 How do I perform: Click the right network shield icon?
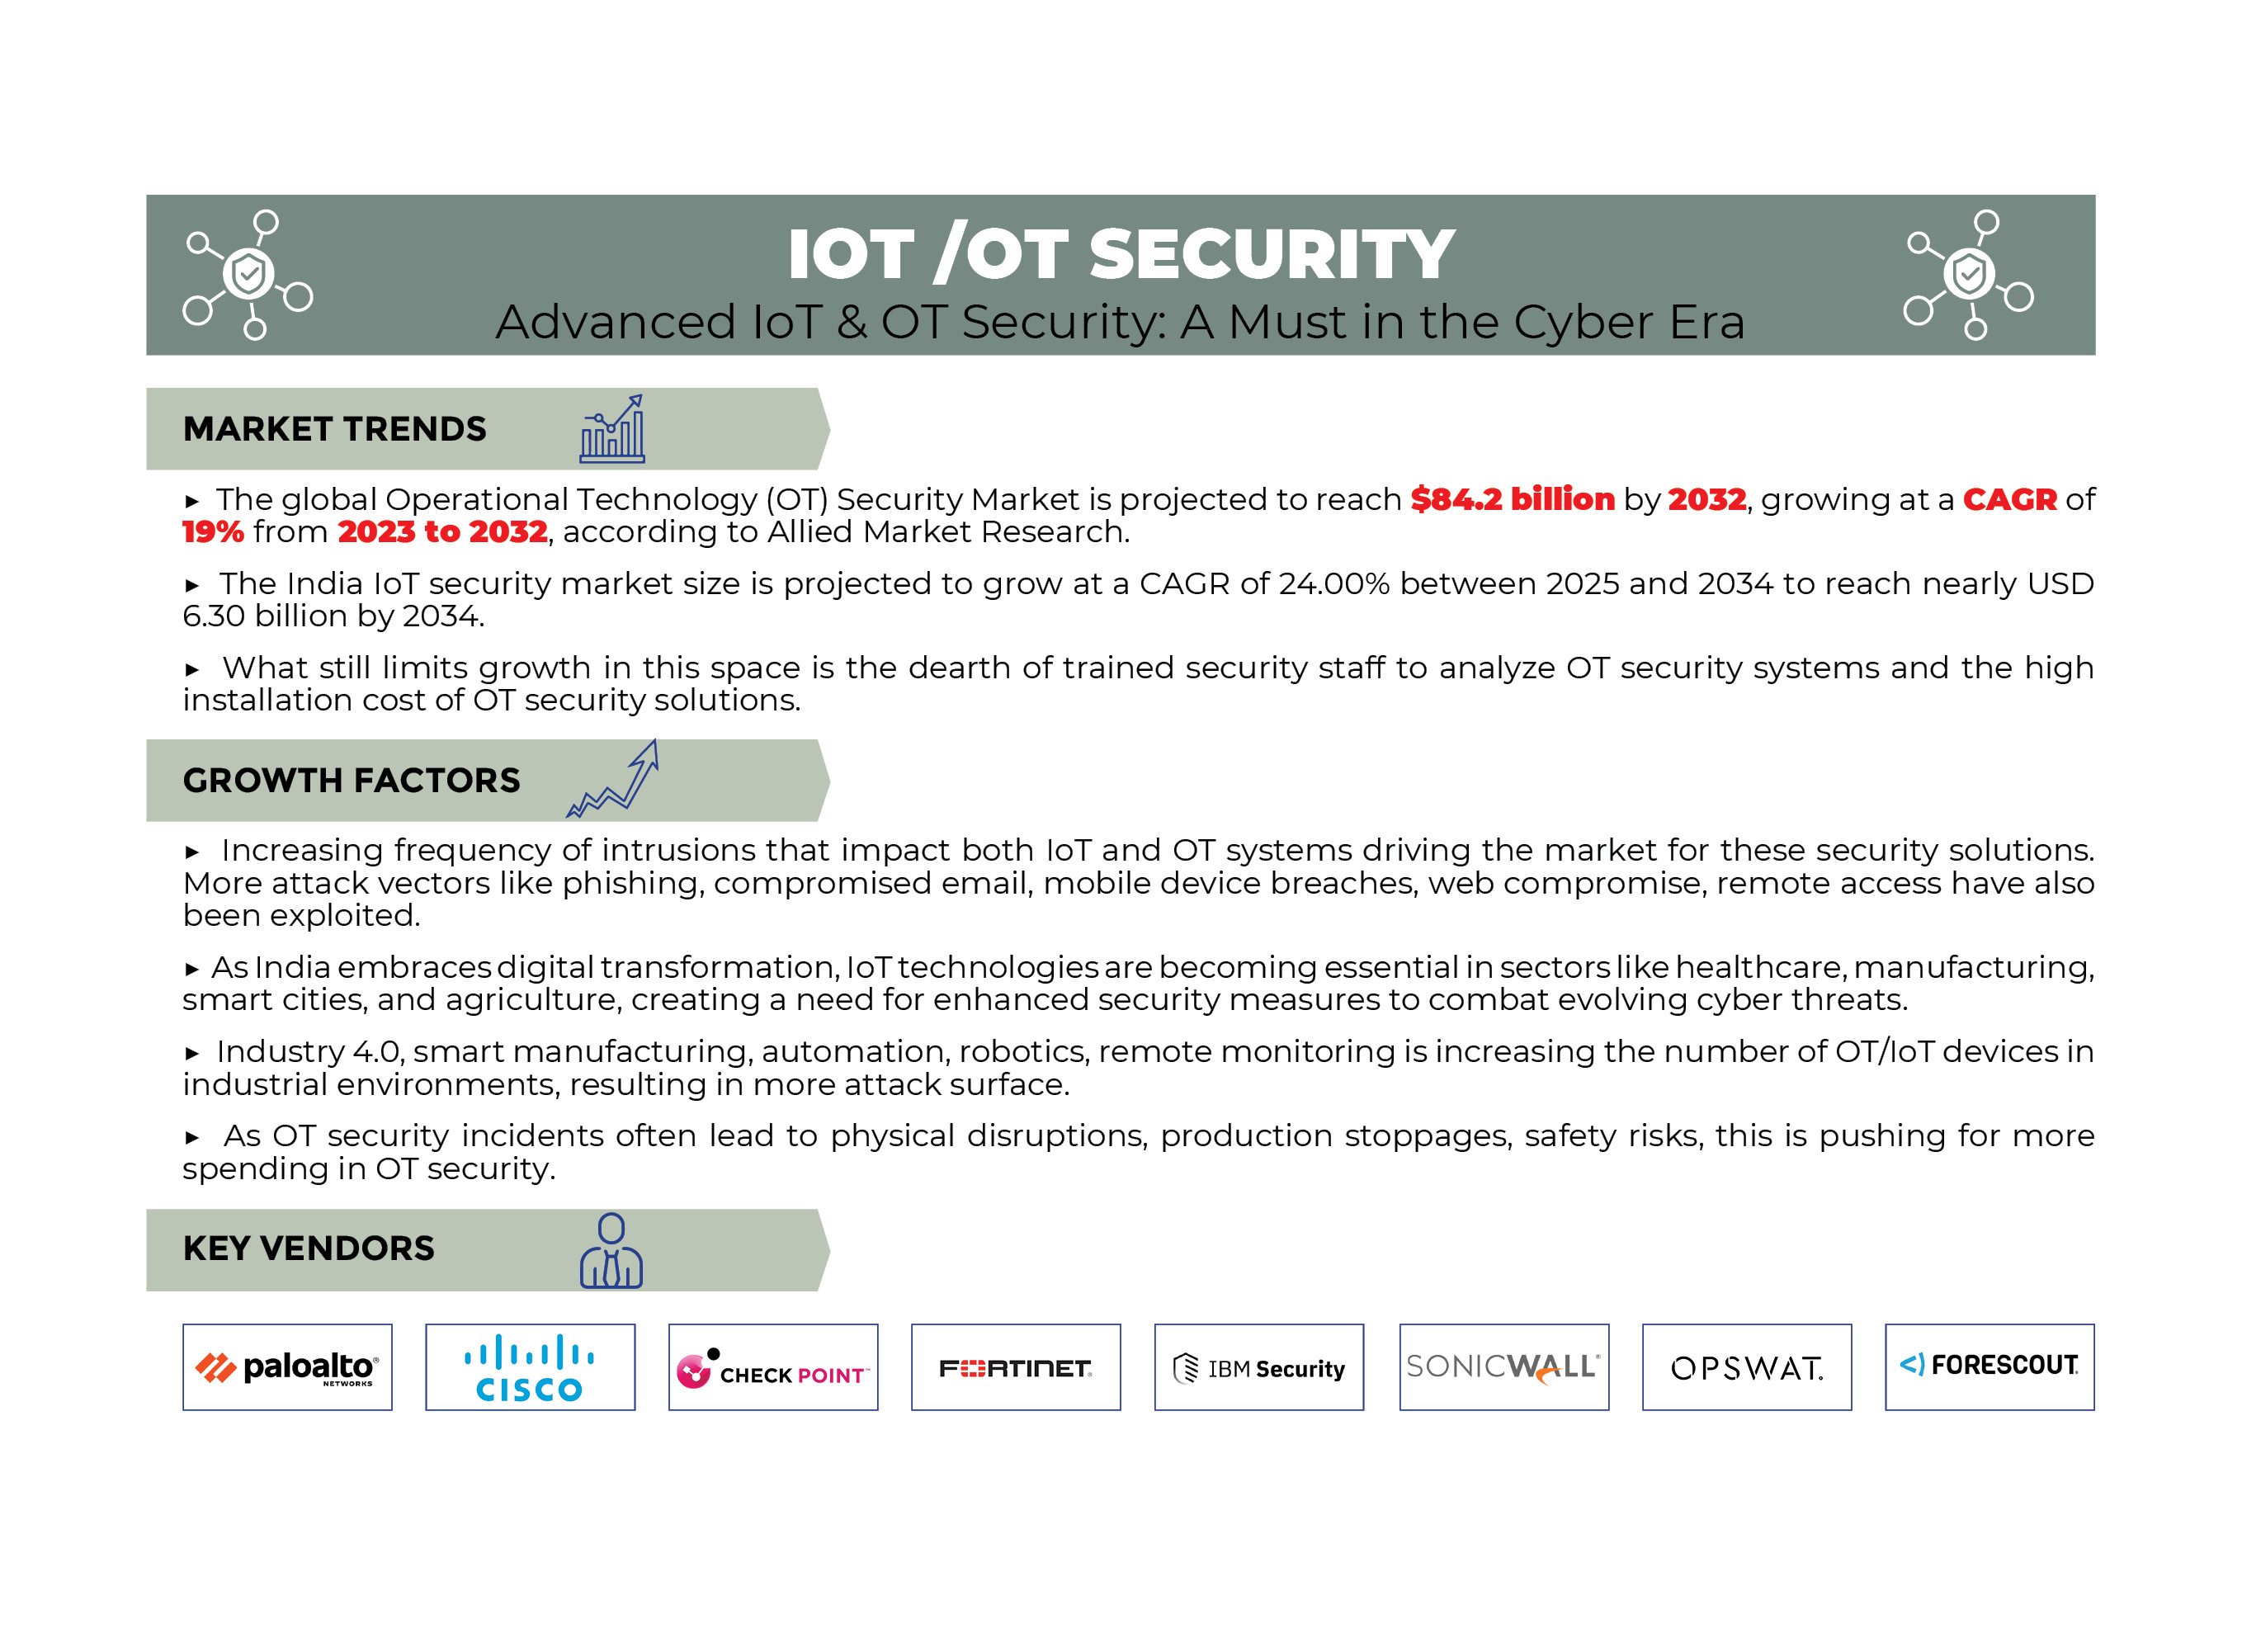pyautogui.click(x=1967, y=275)
